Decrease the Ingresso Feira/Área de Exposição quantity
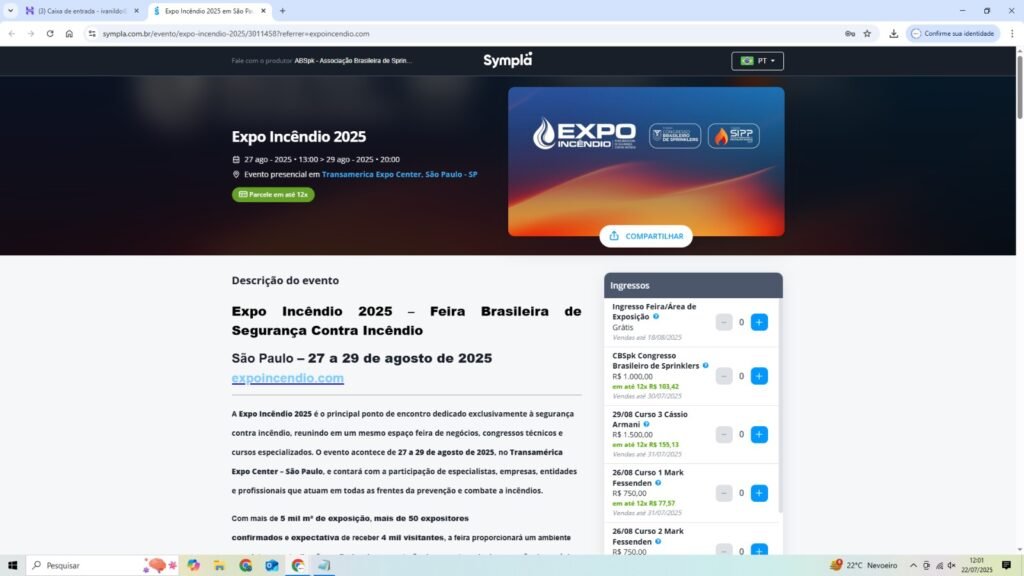1024x576 pixels. 724,322
